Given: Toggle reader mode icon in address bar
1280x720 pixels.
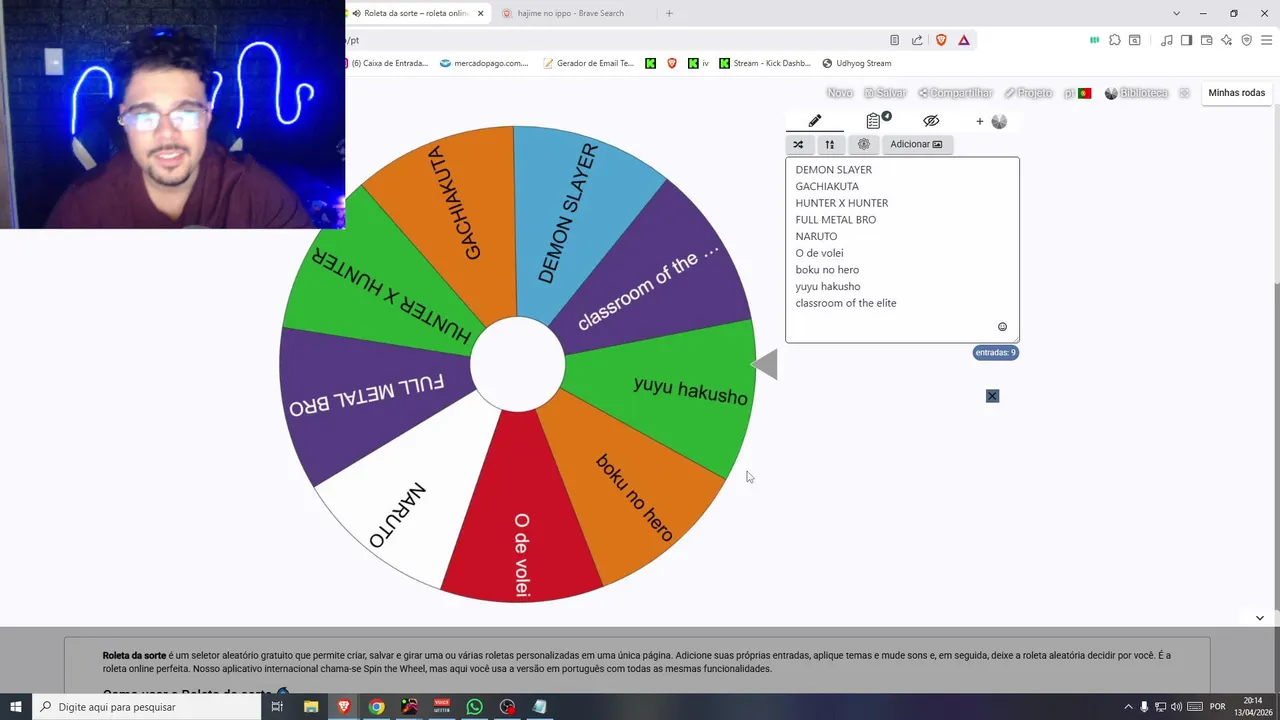Looking at the screenshot, I should [894, 40].
